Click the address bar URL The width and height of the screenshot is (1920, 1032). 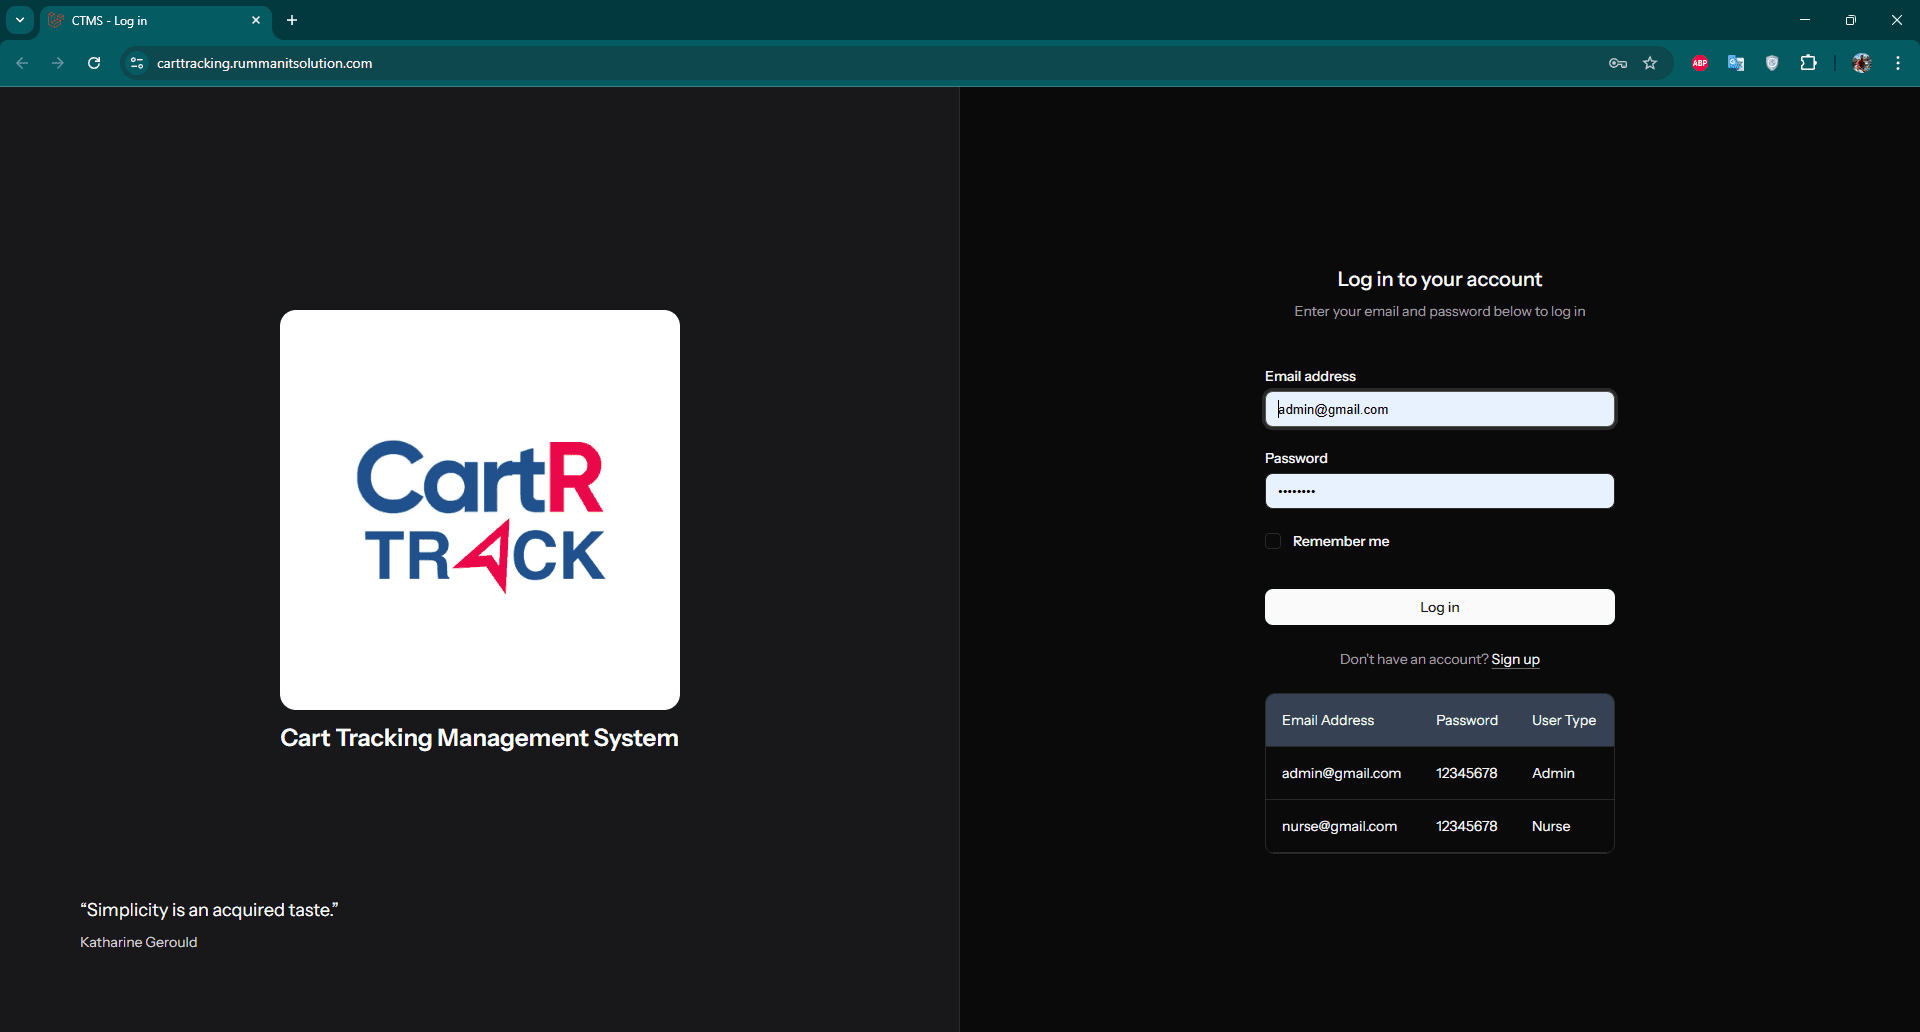point(264,63)
